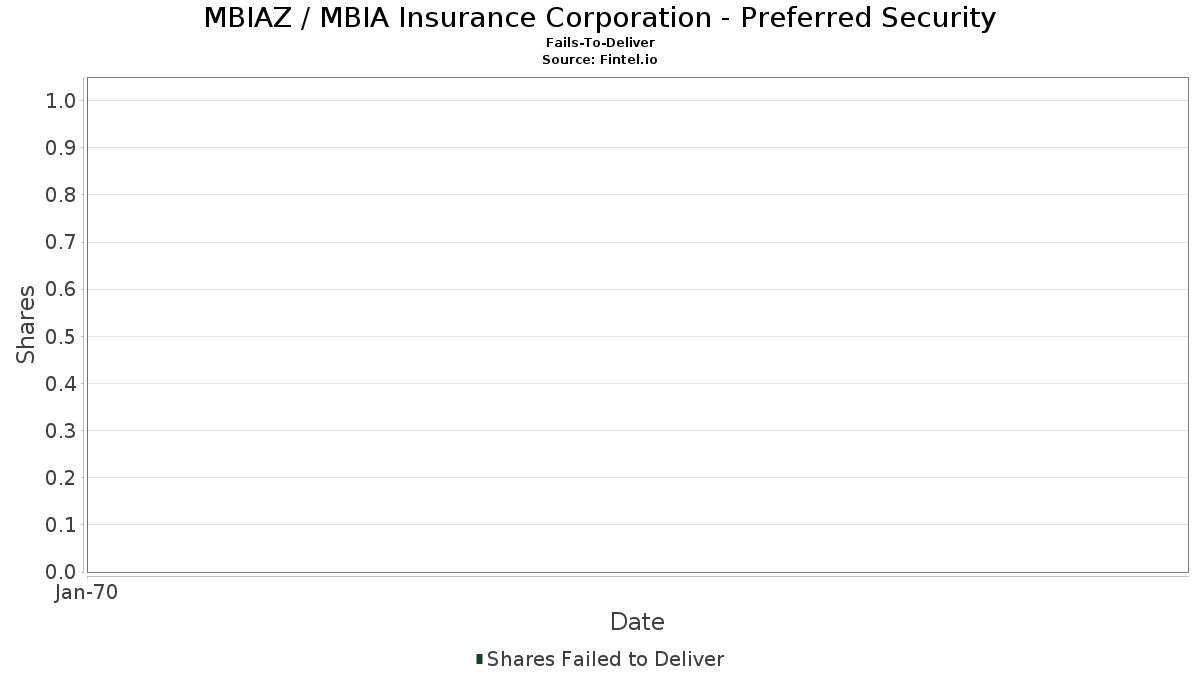Image resolution: width=1200 pixels, height=675 pixels.
Task: Click the "Jan-70" x-axis tick label
Action: pyautogui.click(x=87, y=593)
